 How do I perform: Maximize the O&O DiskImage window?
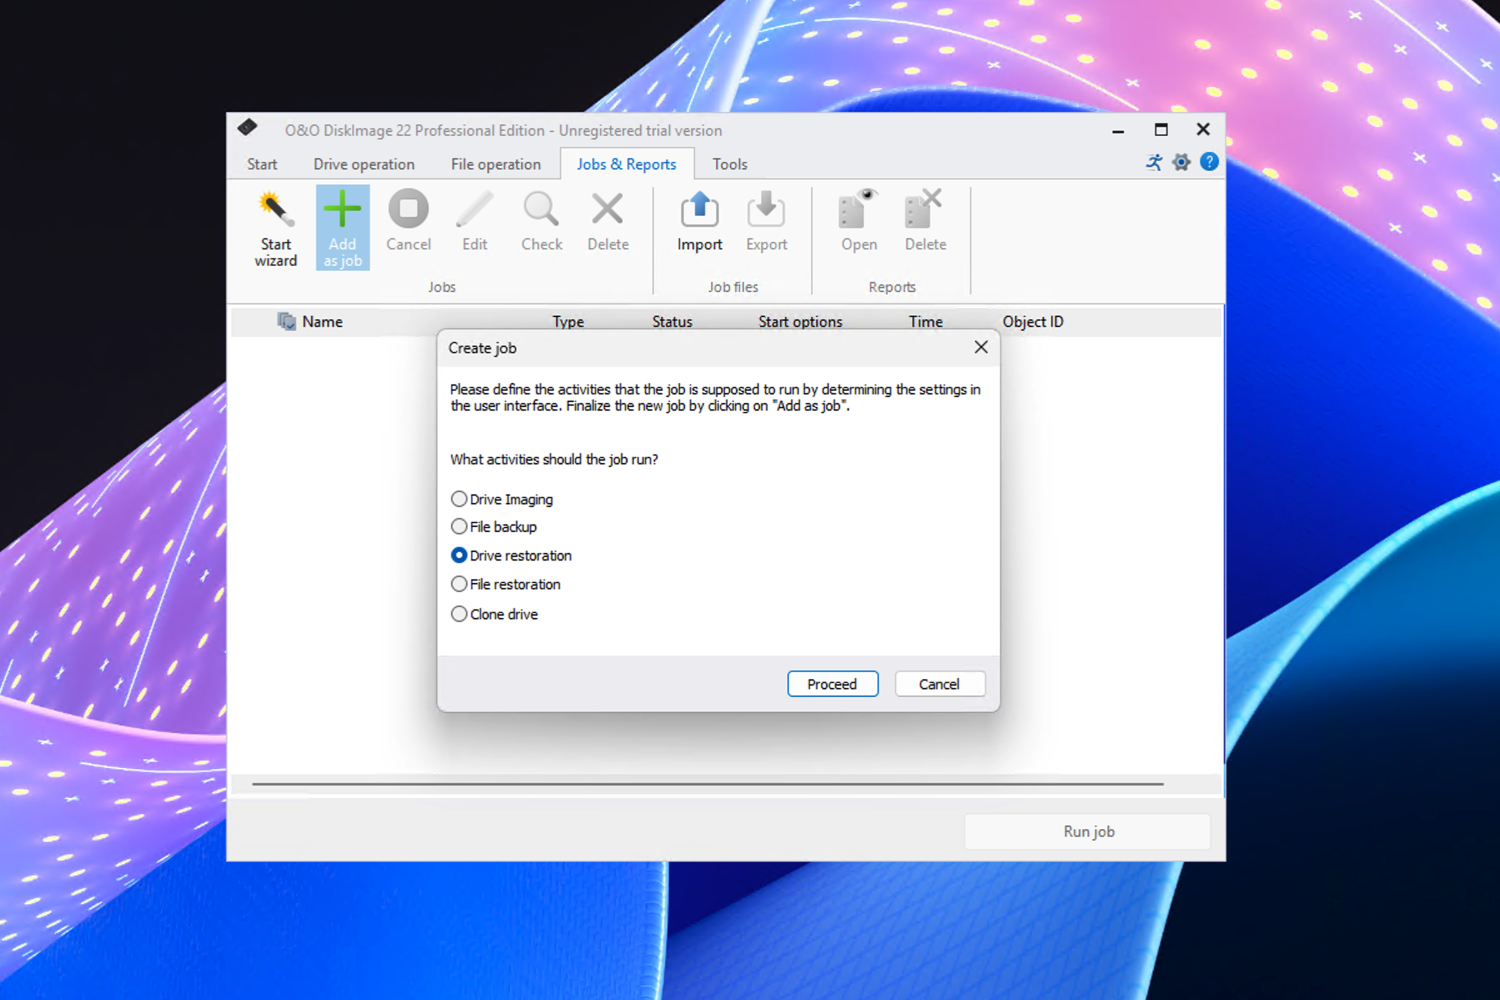pos(1161,130)
